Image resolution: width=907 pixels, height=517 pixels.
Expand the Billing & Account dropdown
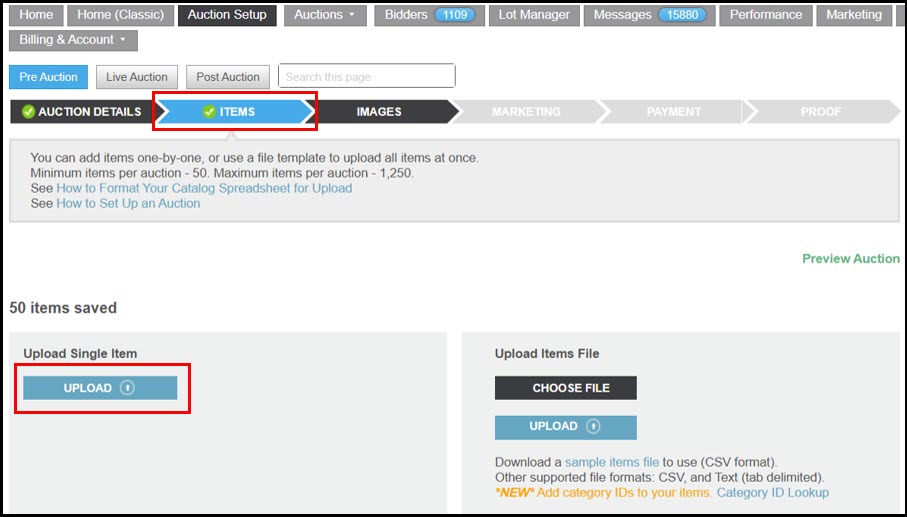[x=73, y=40]
